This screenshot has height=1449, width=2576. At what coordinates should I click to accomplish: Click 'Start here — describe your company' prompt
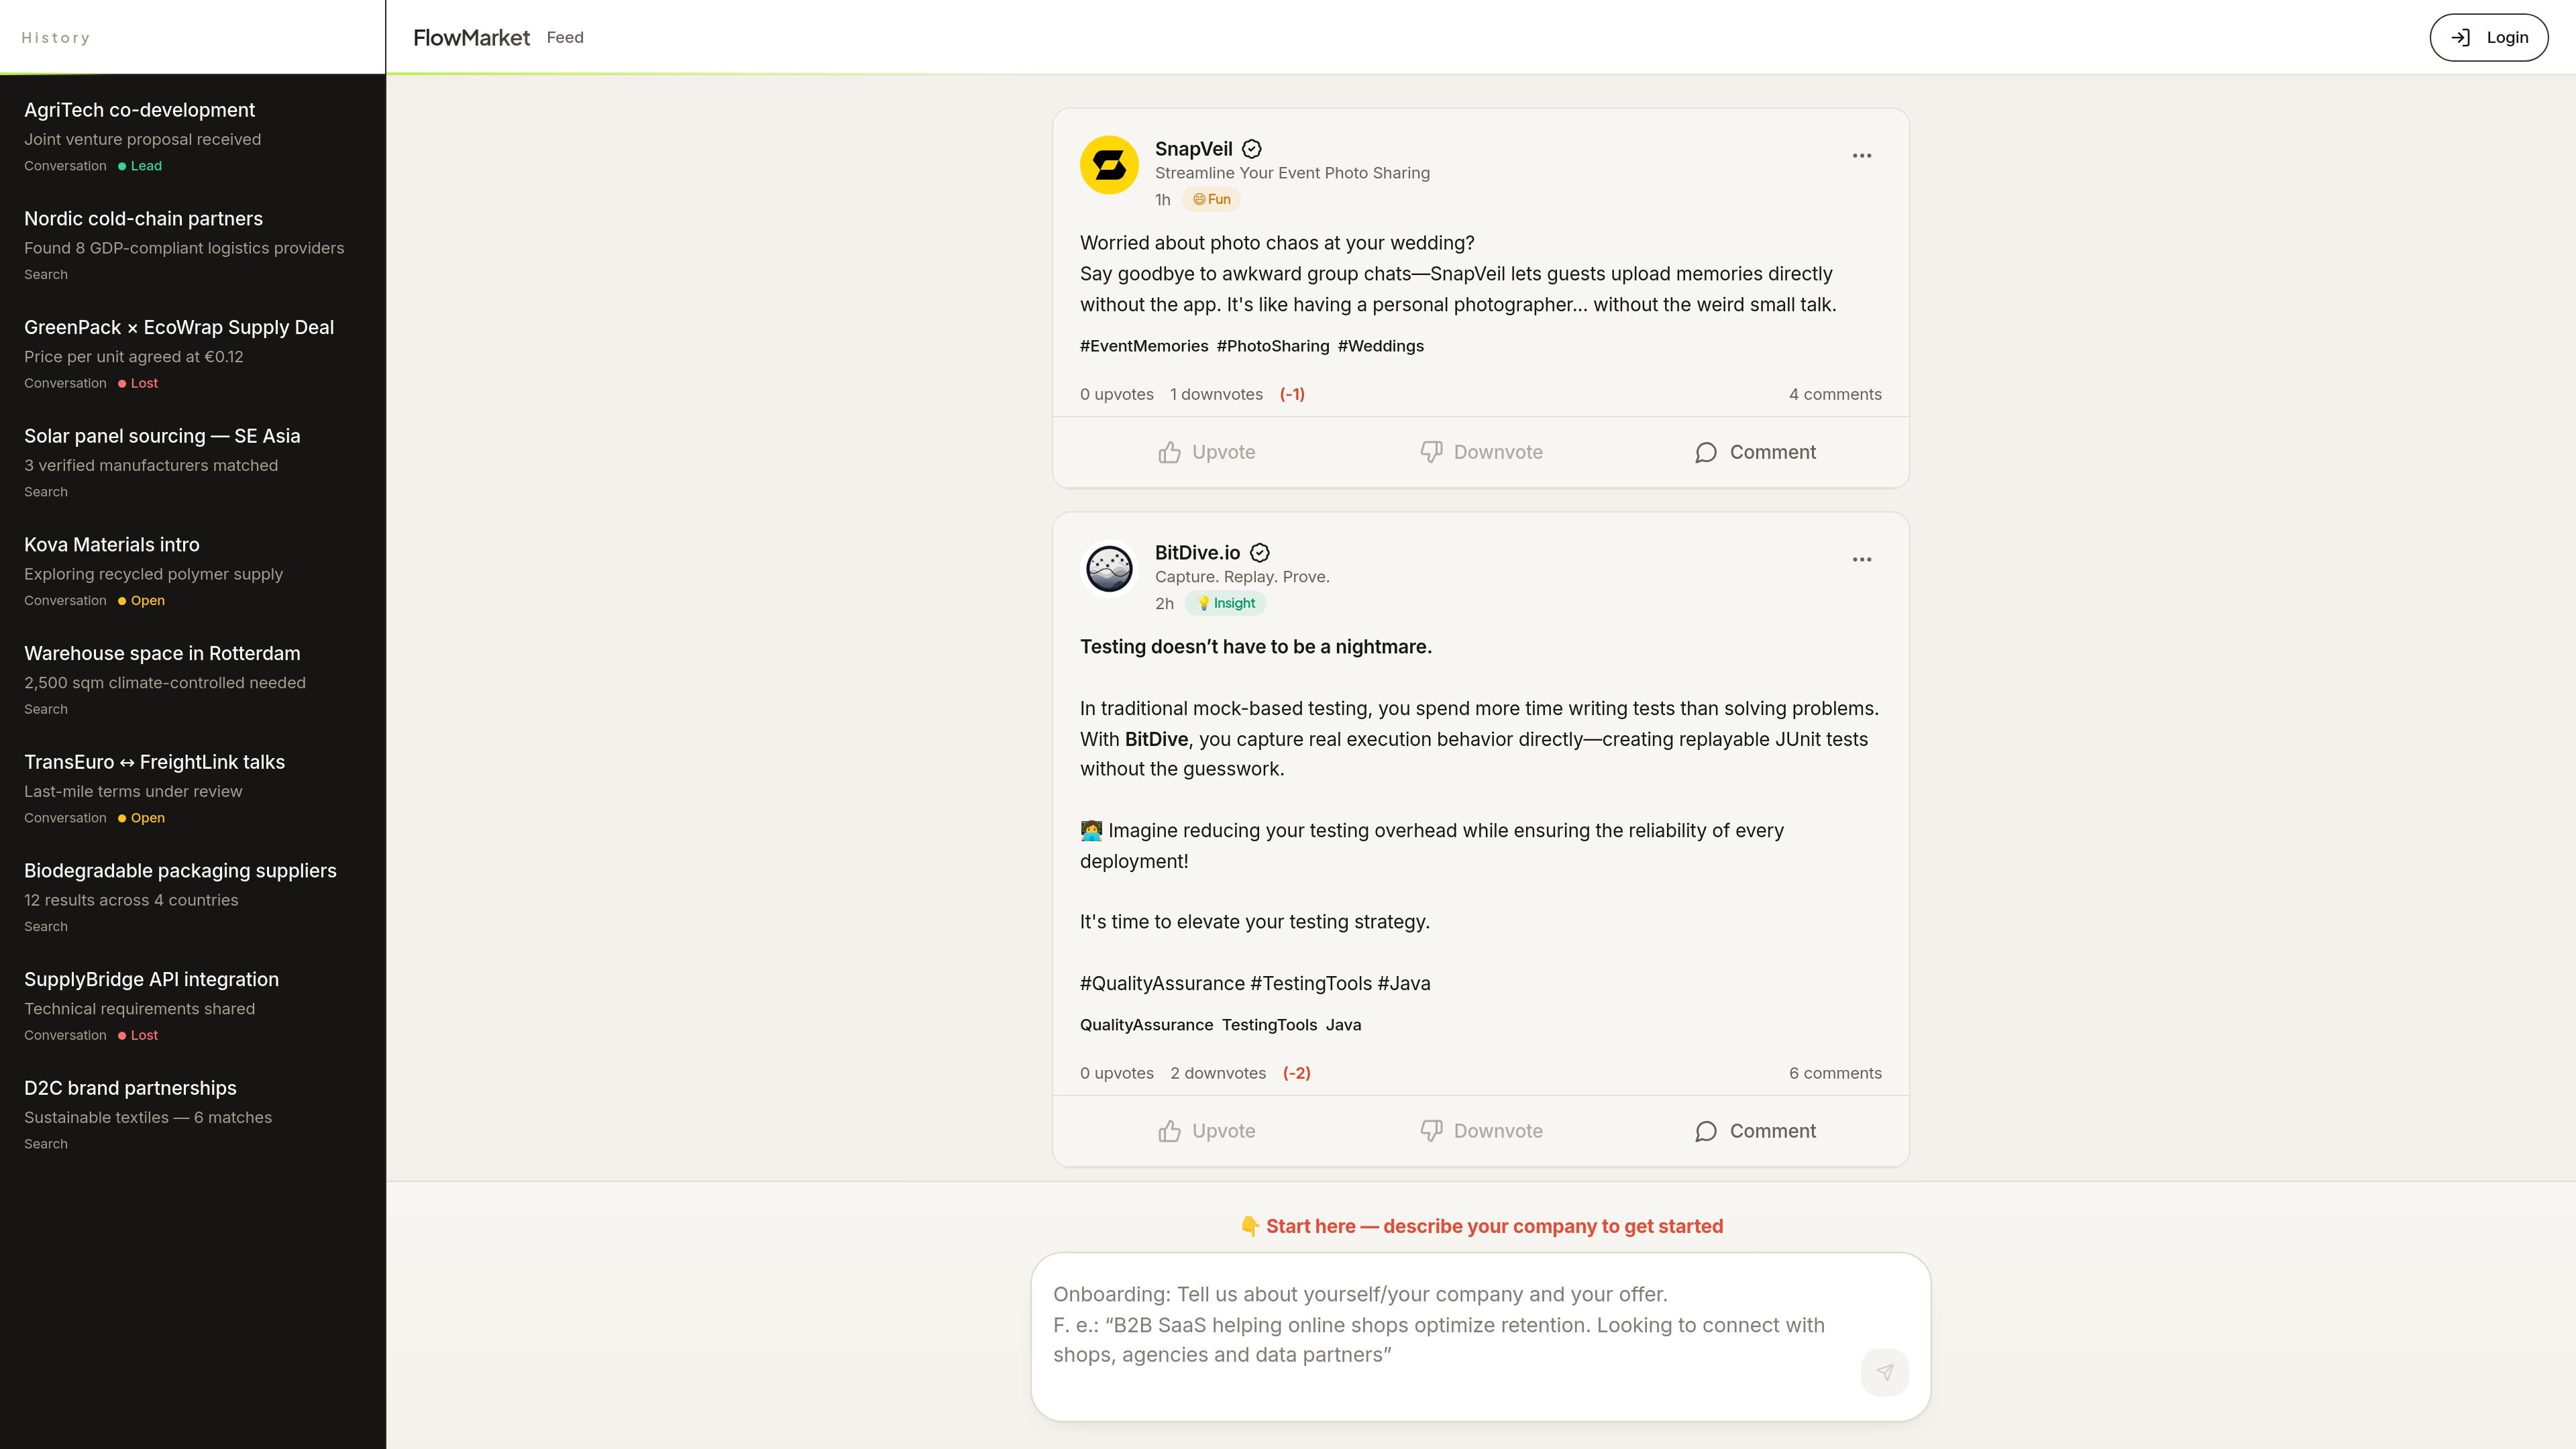click(x=1481, y=1226)
